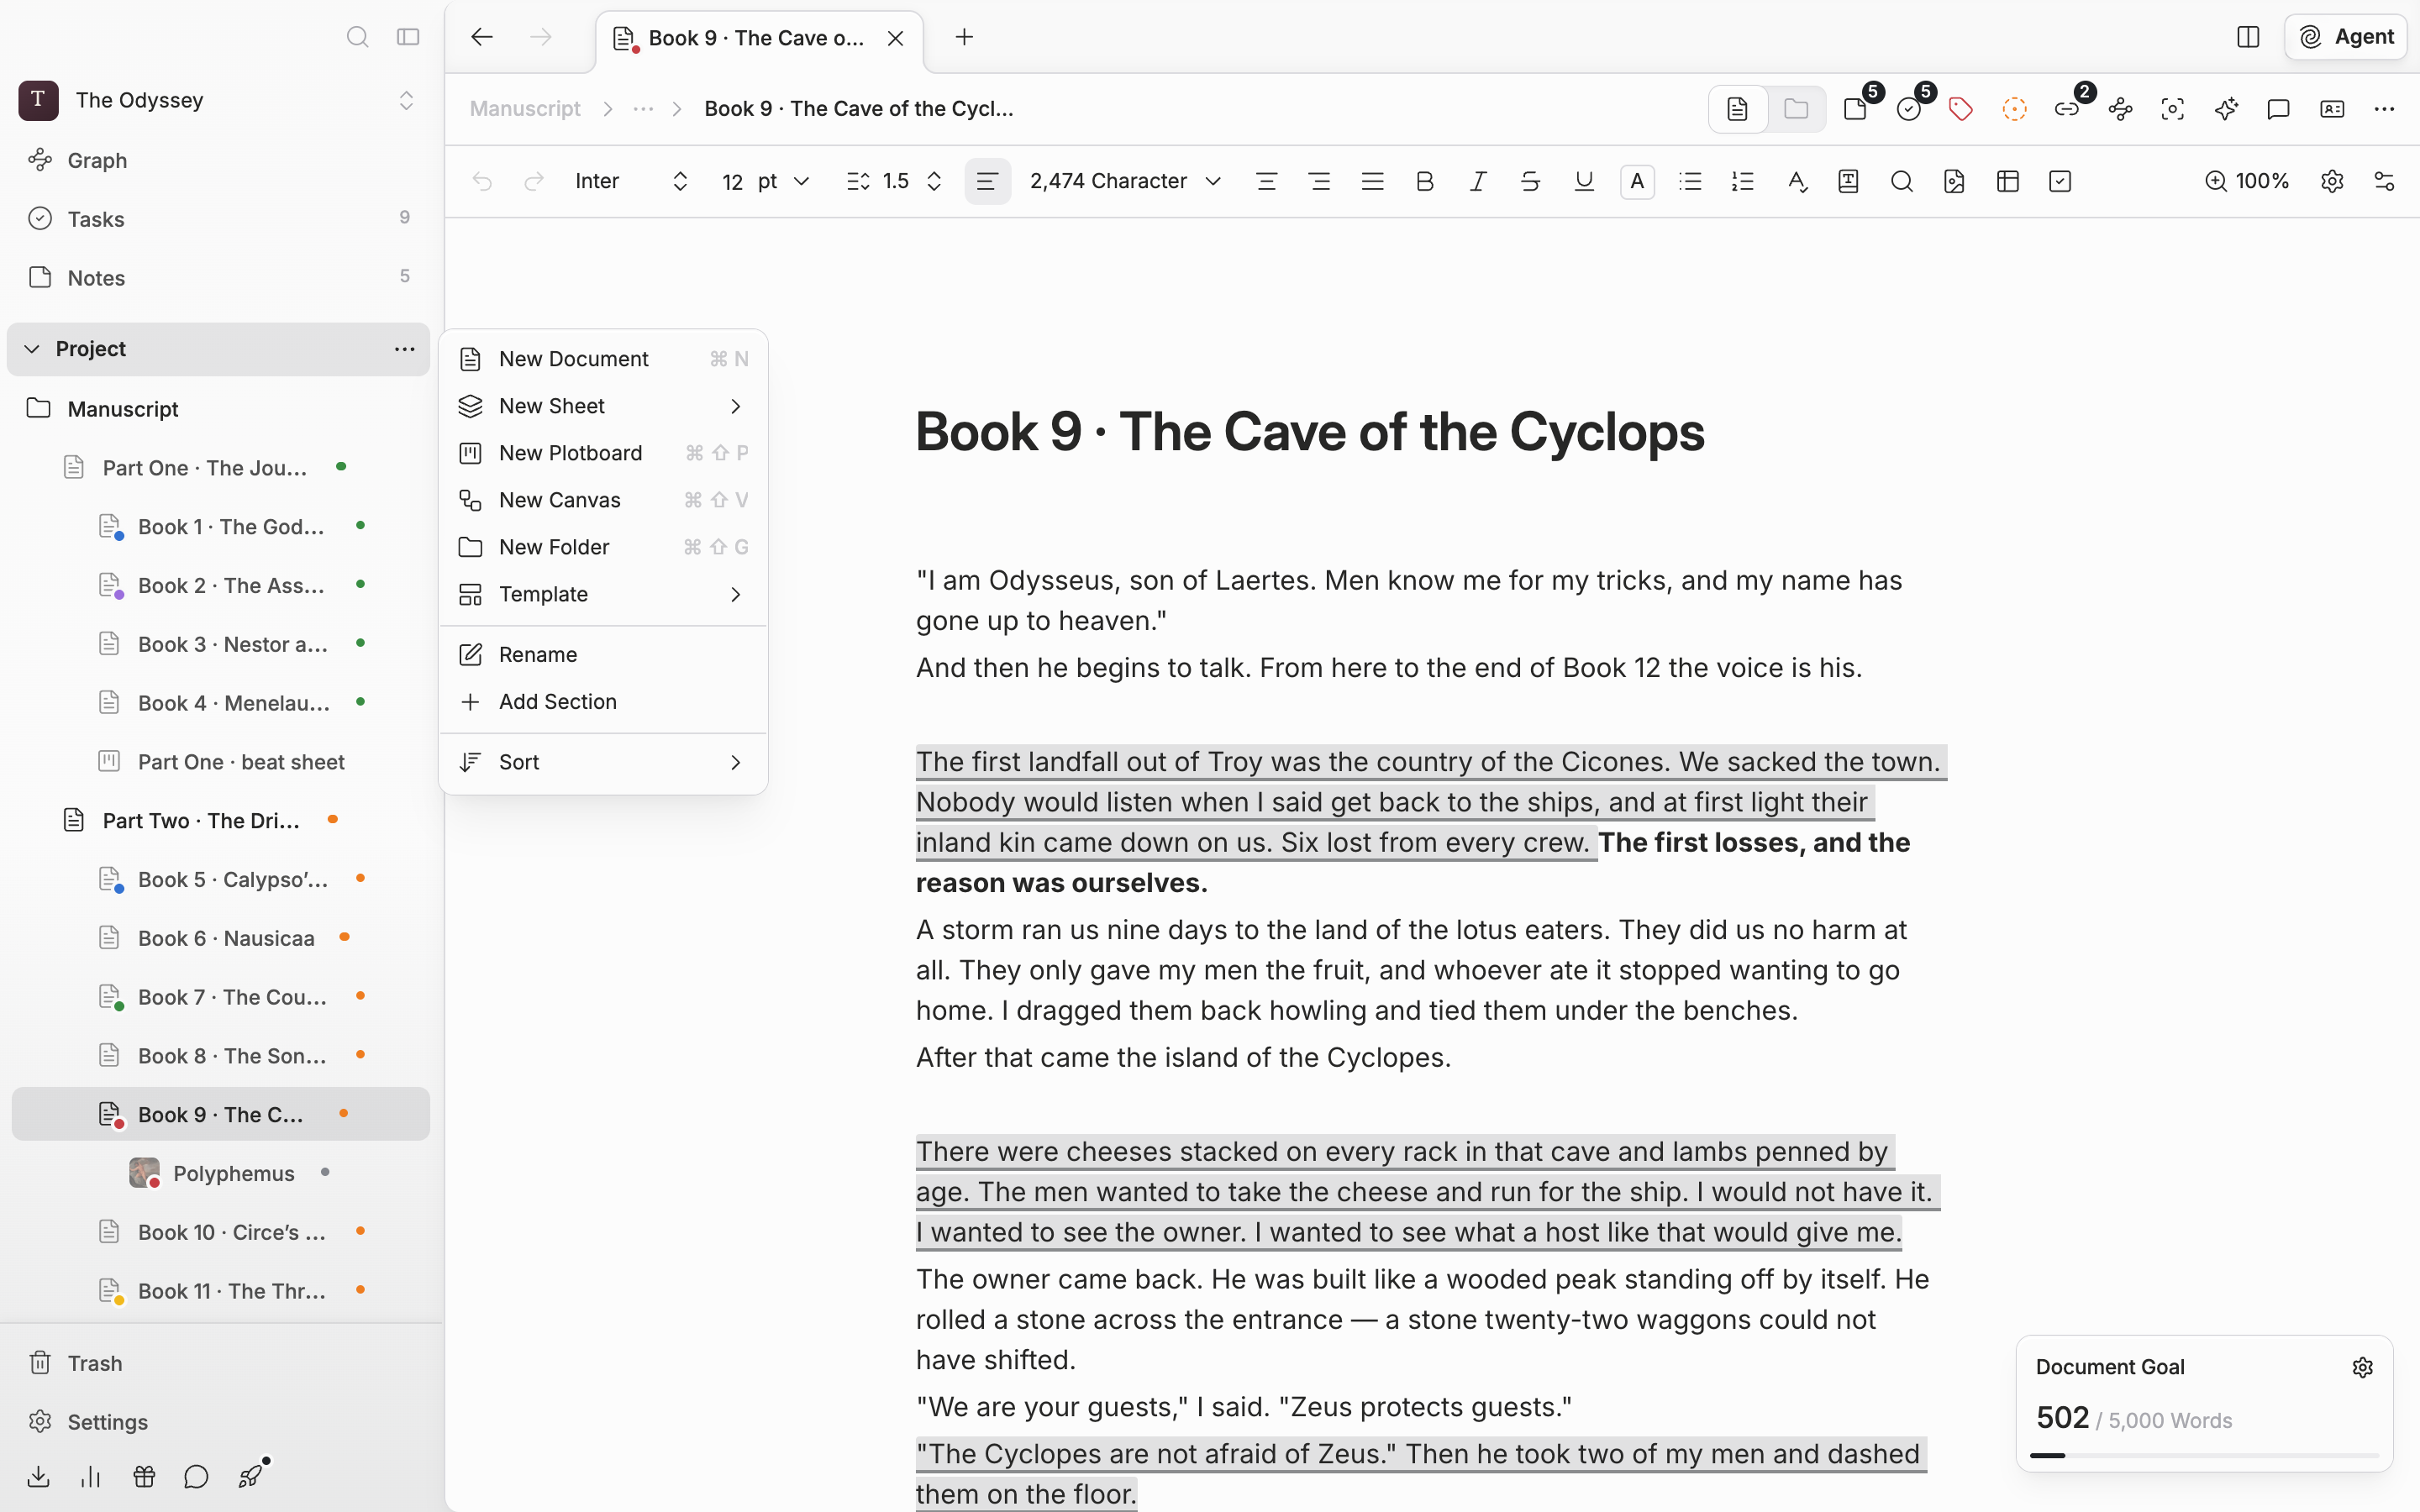
Task: Open the sidebar search icon
Action: (357, 37)
